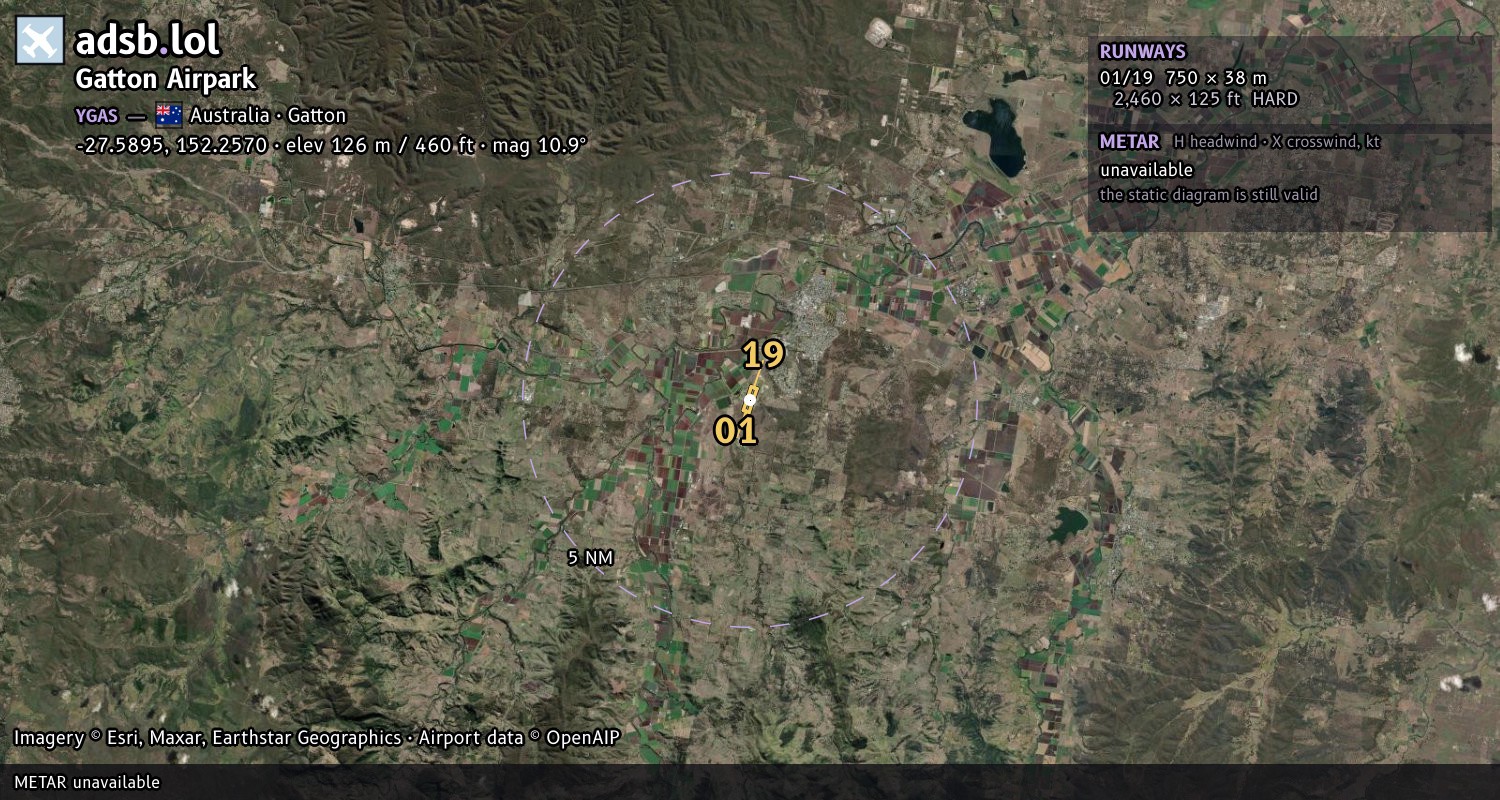Screen dimensions: 1500x800
Task: Click the adsb.lol site title
Action: tap(147, 40)
